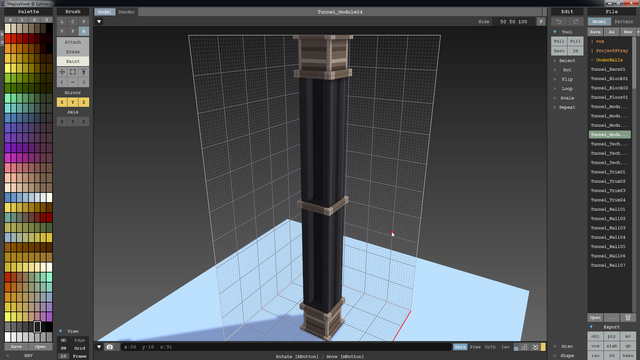Select the L line brush mode
The width and height of the screenshot is (640, 360).
click(x=62, y=22)
